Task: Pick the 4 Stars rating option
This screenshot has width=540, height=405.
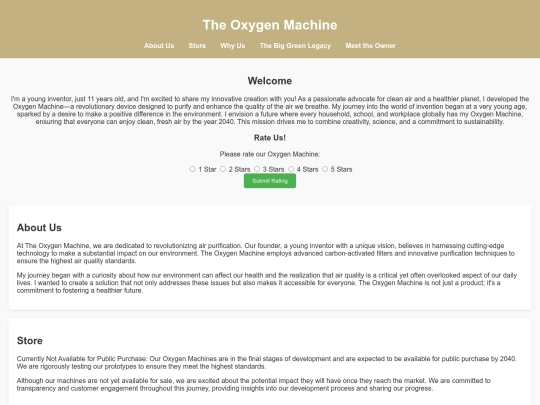Action: pos(291,169)
